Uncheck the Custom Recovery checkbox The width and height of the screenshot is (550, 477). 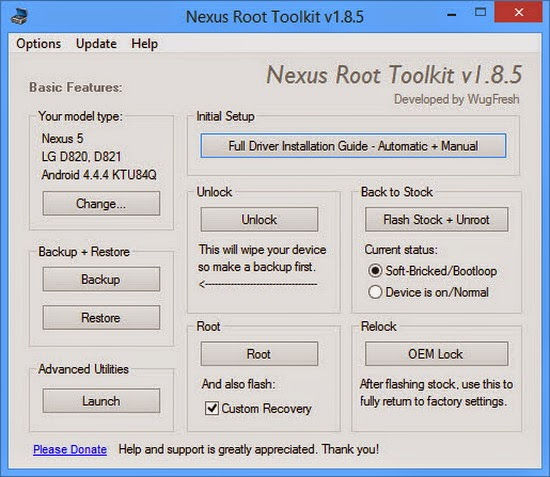pyautogui.click(x=212, y=408)
